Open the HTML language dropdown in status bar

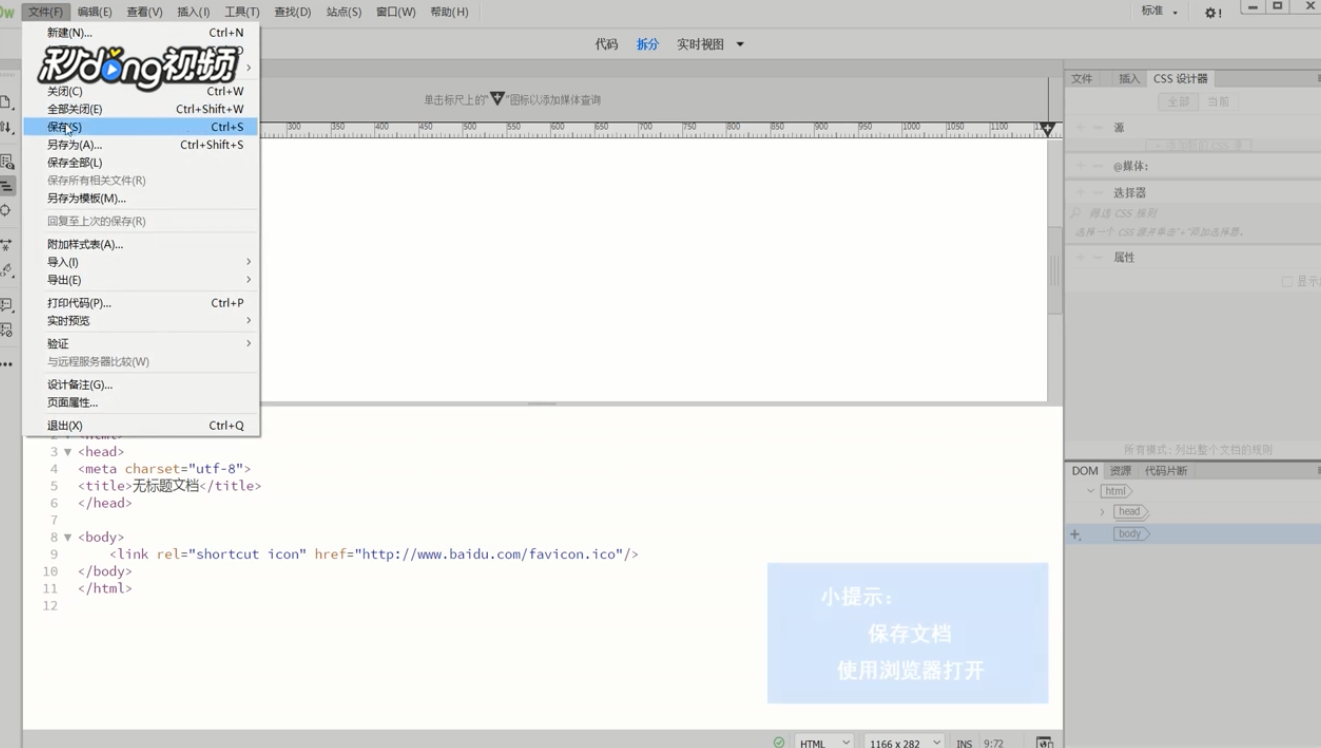click(824, 743)
